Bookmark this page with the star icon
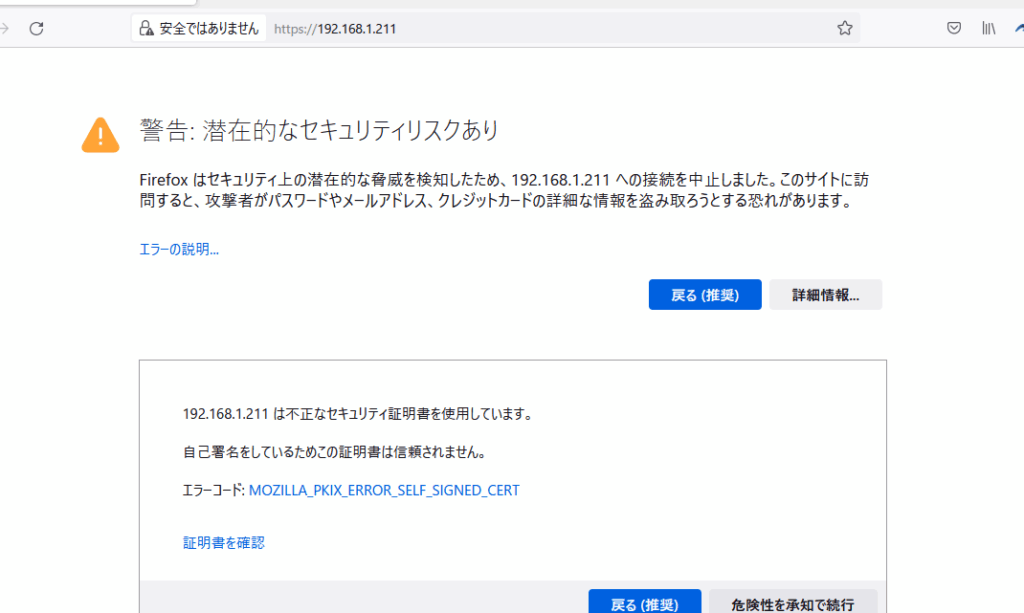The image size is (1024, 613). pos(845,28)
